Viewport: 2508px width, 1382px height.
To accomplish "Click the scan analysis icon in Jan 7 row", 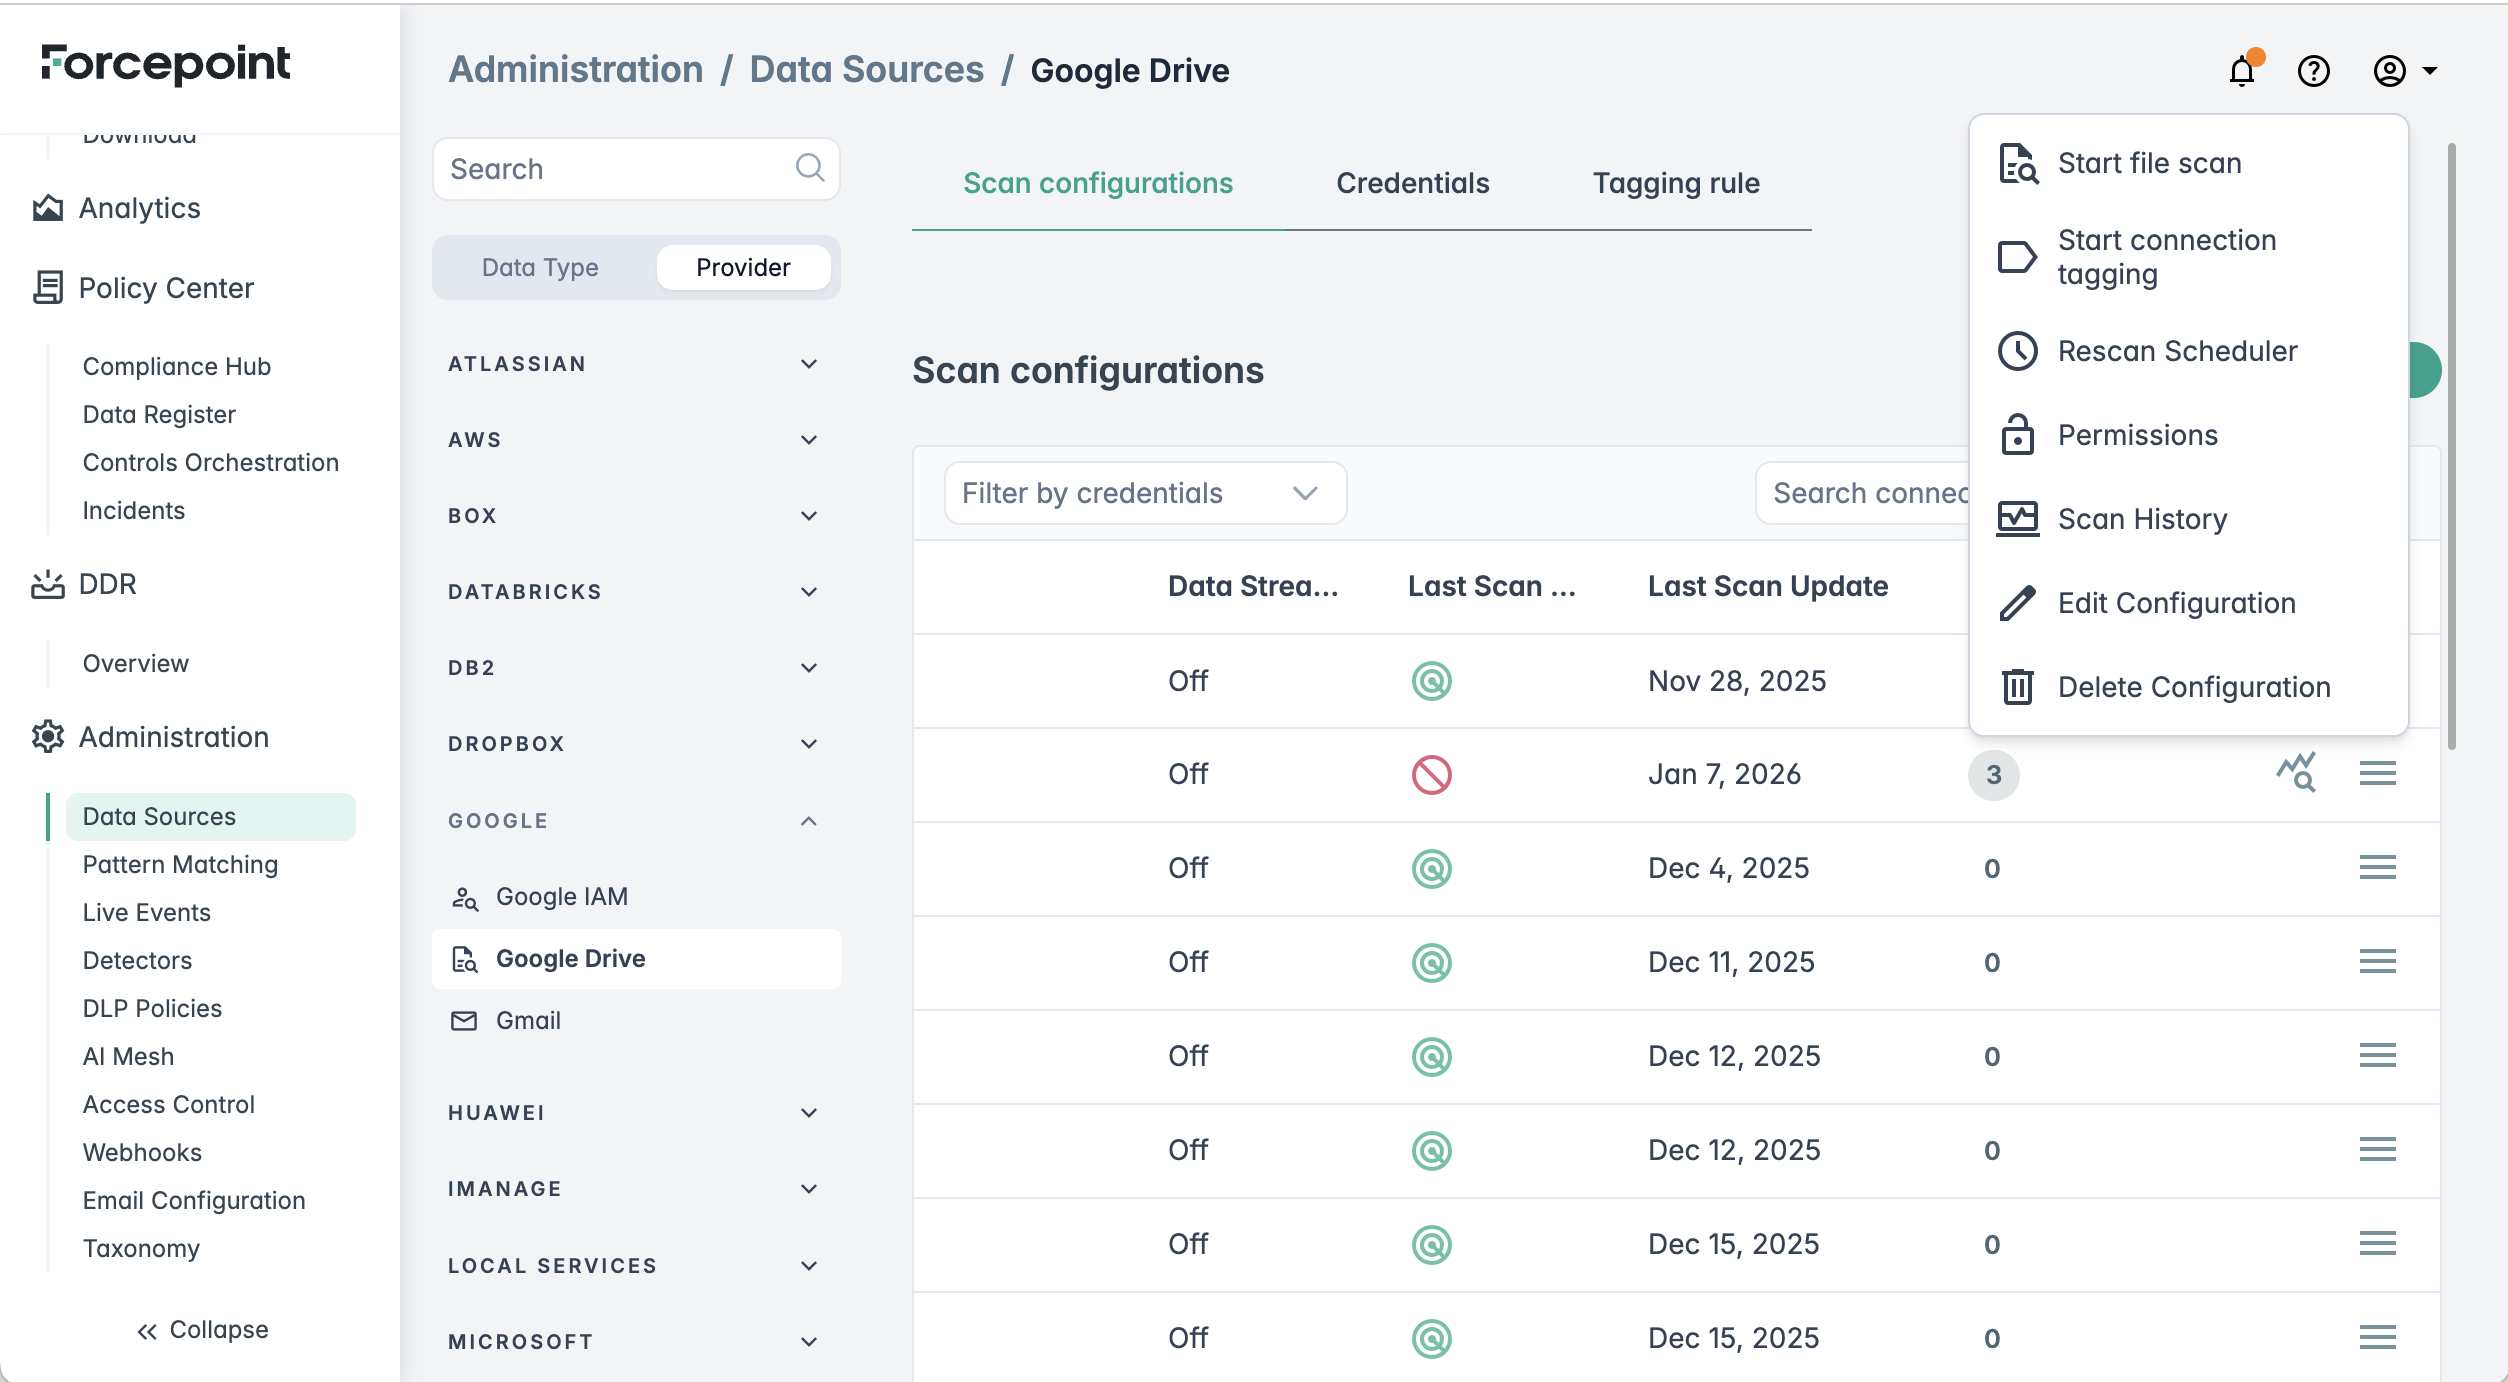I will (x=2297, y=773).
